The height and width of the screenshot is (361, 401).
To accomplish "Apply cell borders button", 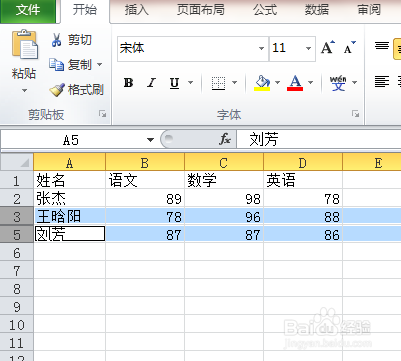I will (x=218, y=83).
